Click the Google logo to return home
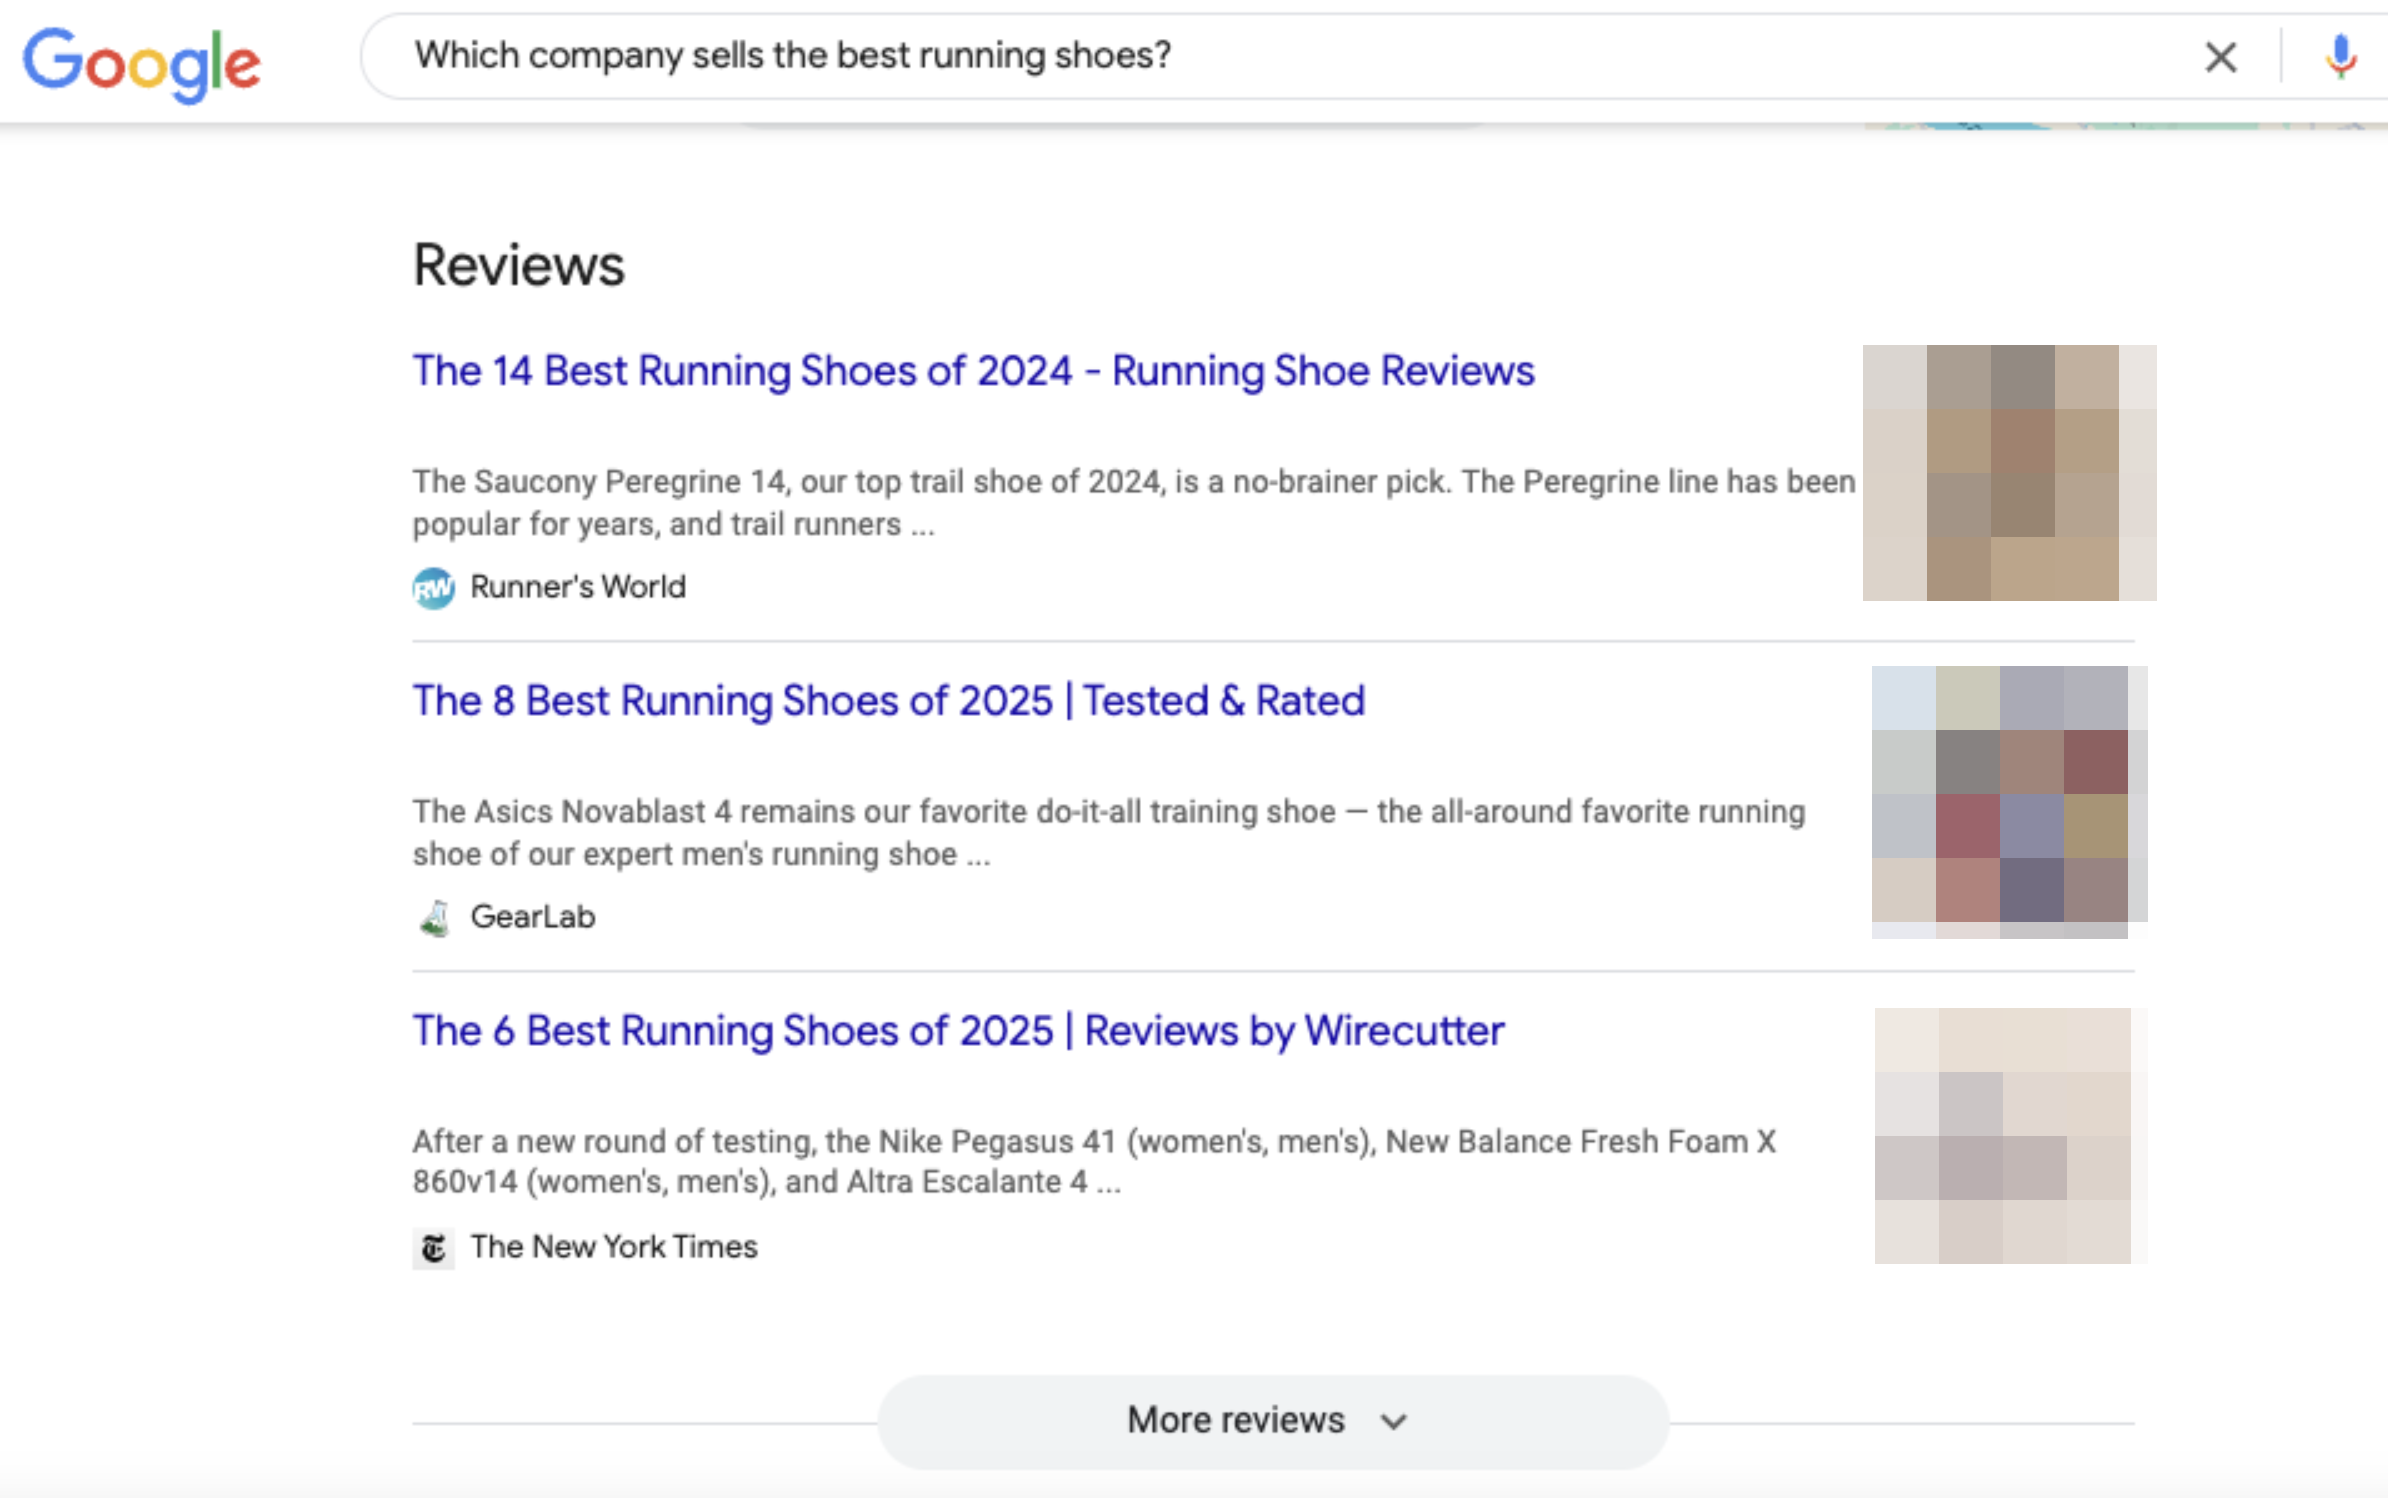This screenshot has width=2388, height=1498. point(140,62)
